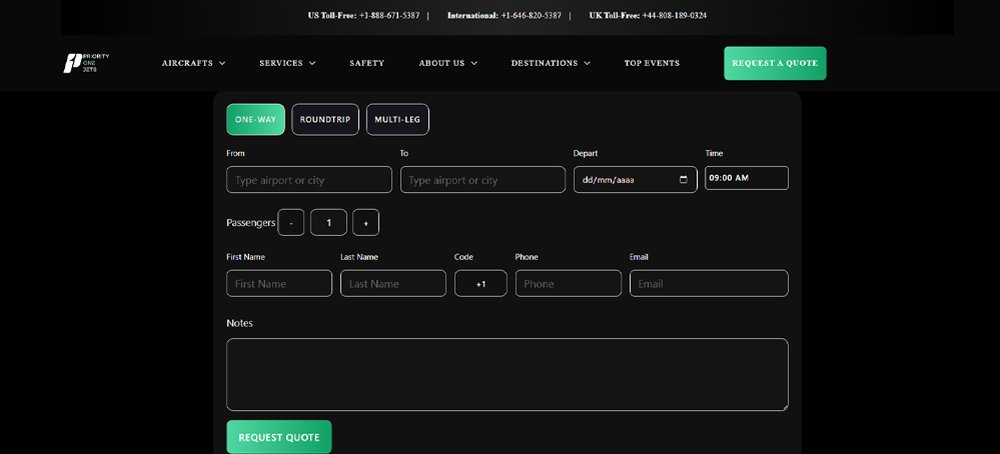
Task: Go to the Safety page
Action: click(x=367, y=63)
